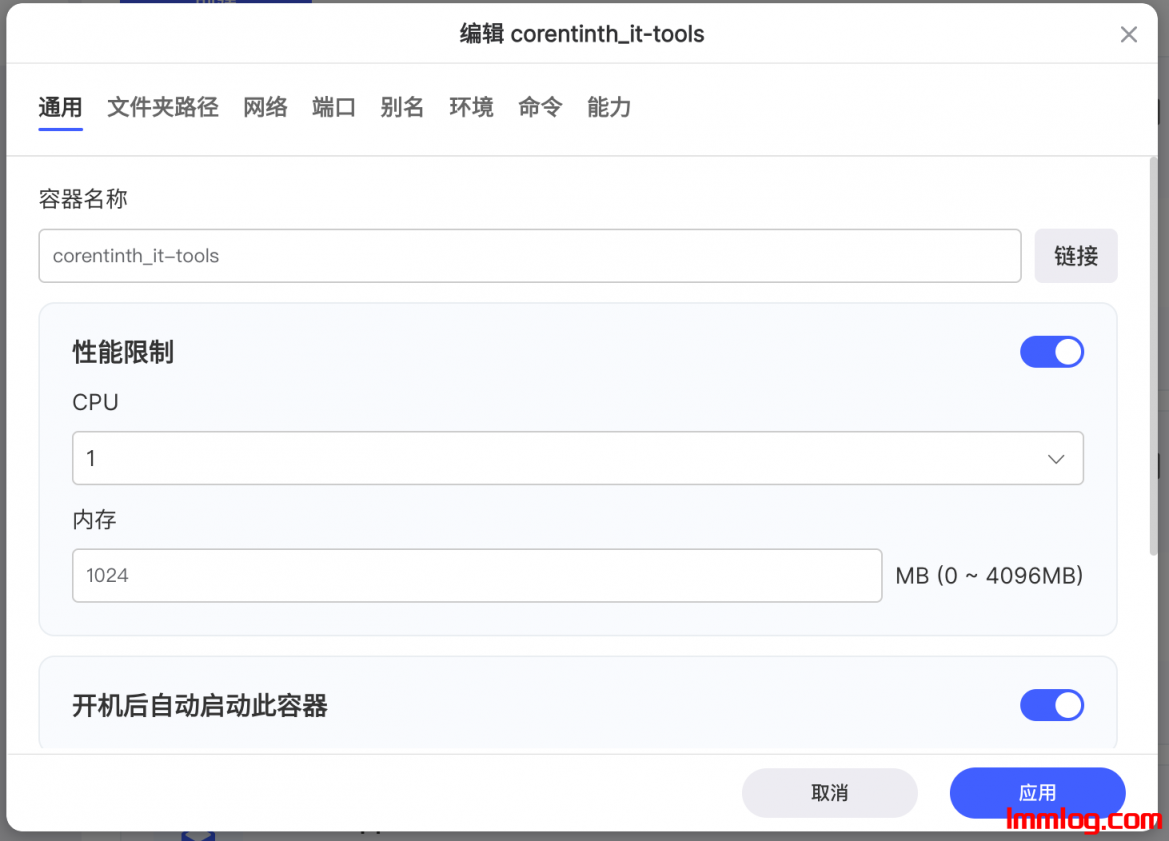Click 取消 to cancel editing
The width and height of the screenshot is (1169, 841).
coord(830,792)
